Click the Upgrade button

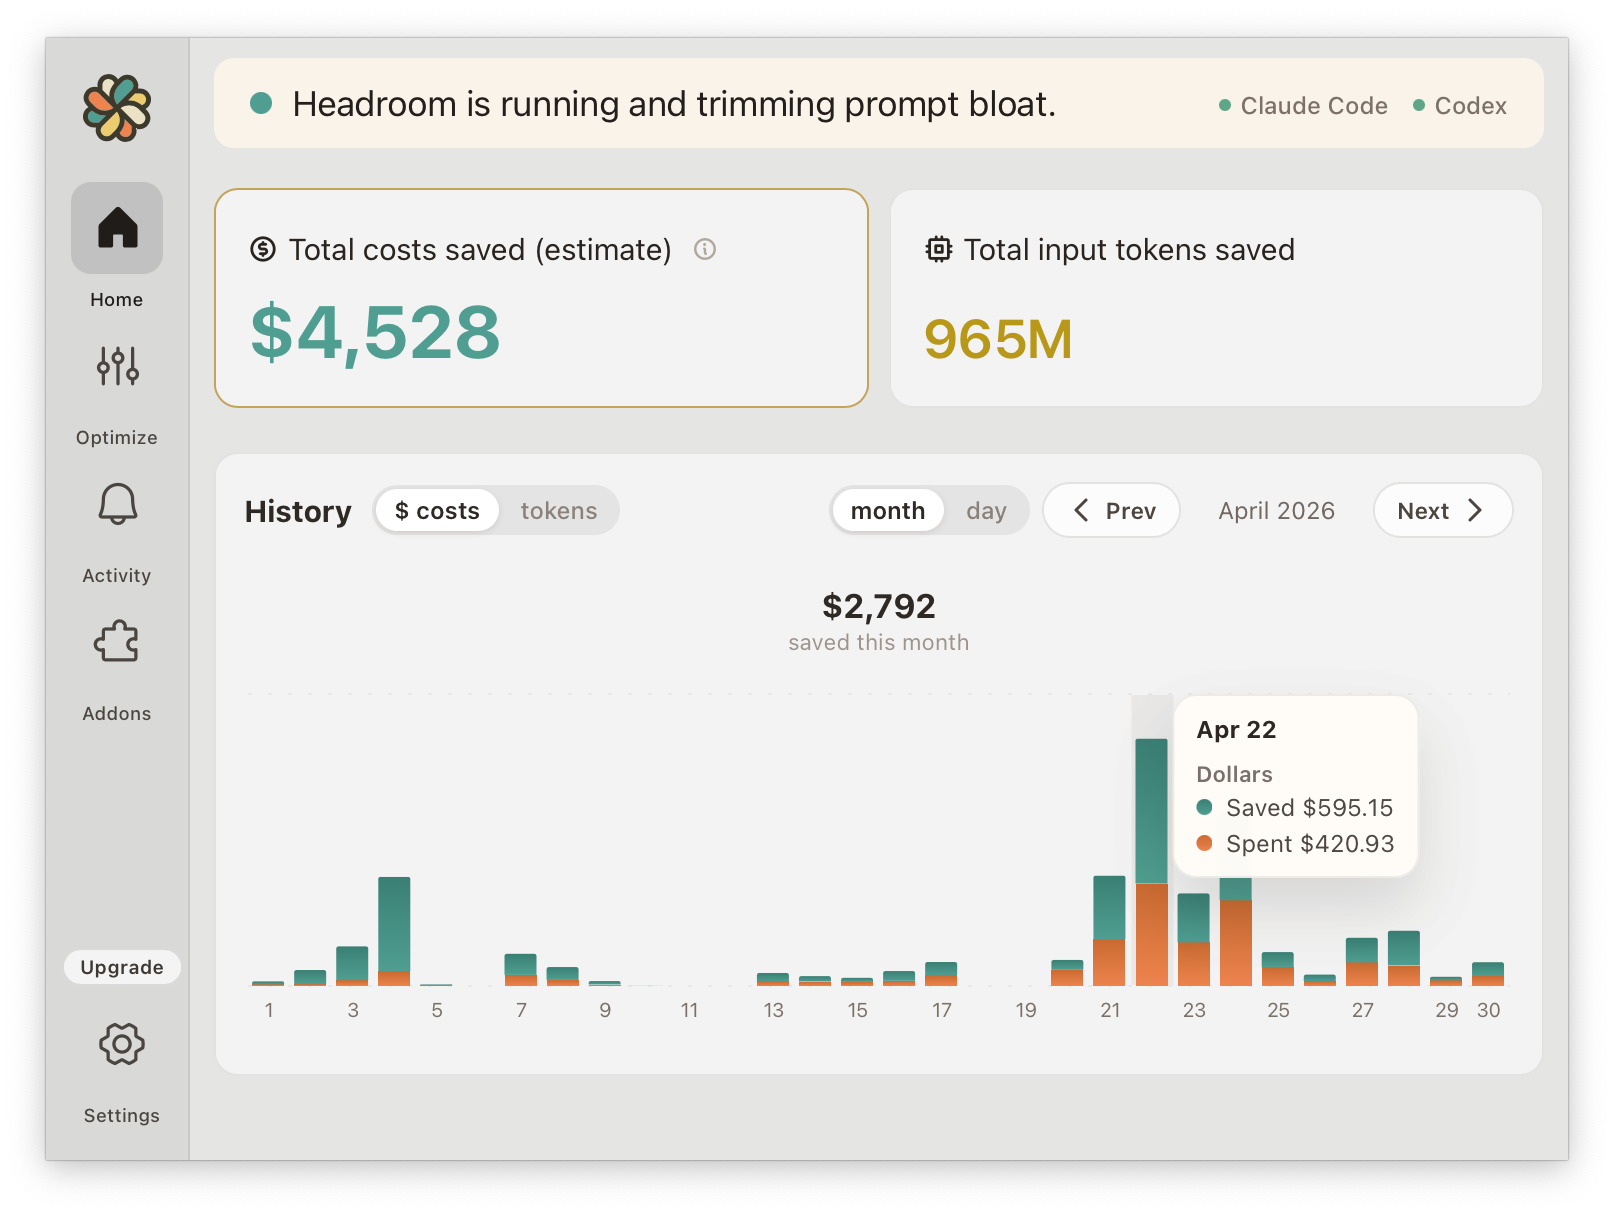click(x=122, y=967)
